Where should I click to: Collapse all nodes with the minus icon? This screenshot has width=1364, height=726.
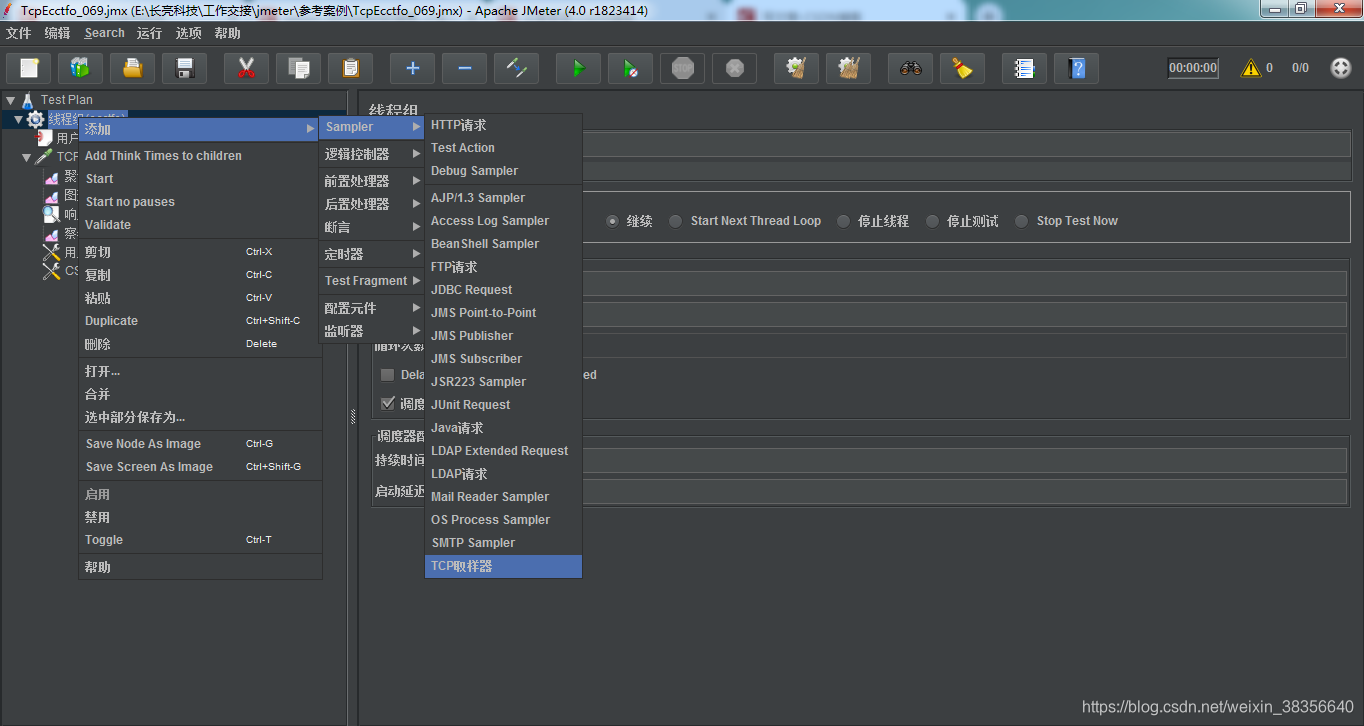click(464, 68)
